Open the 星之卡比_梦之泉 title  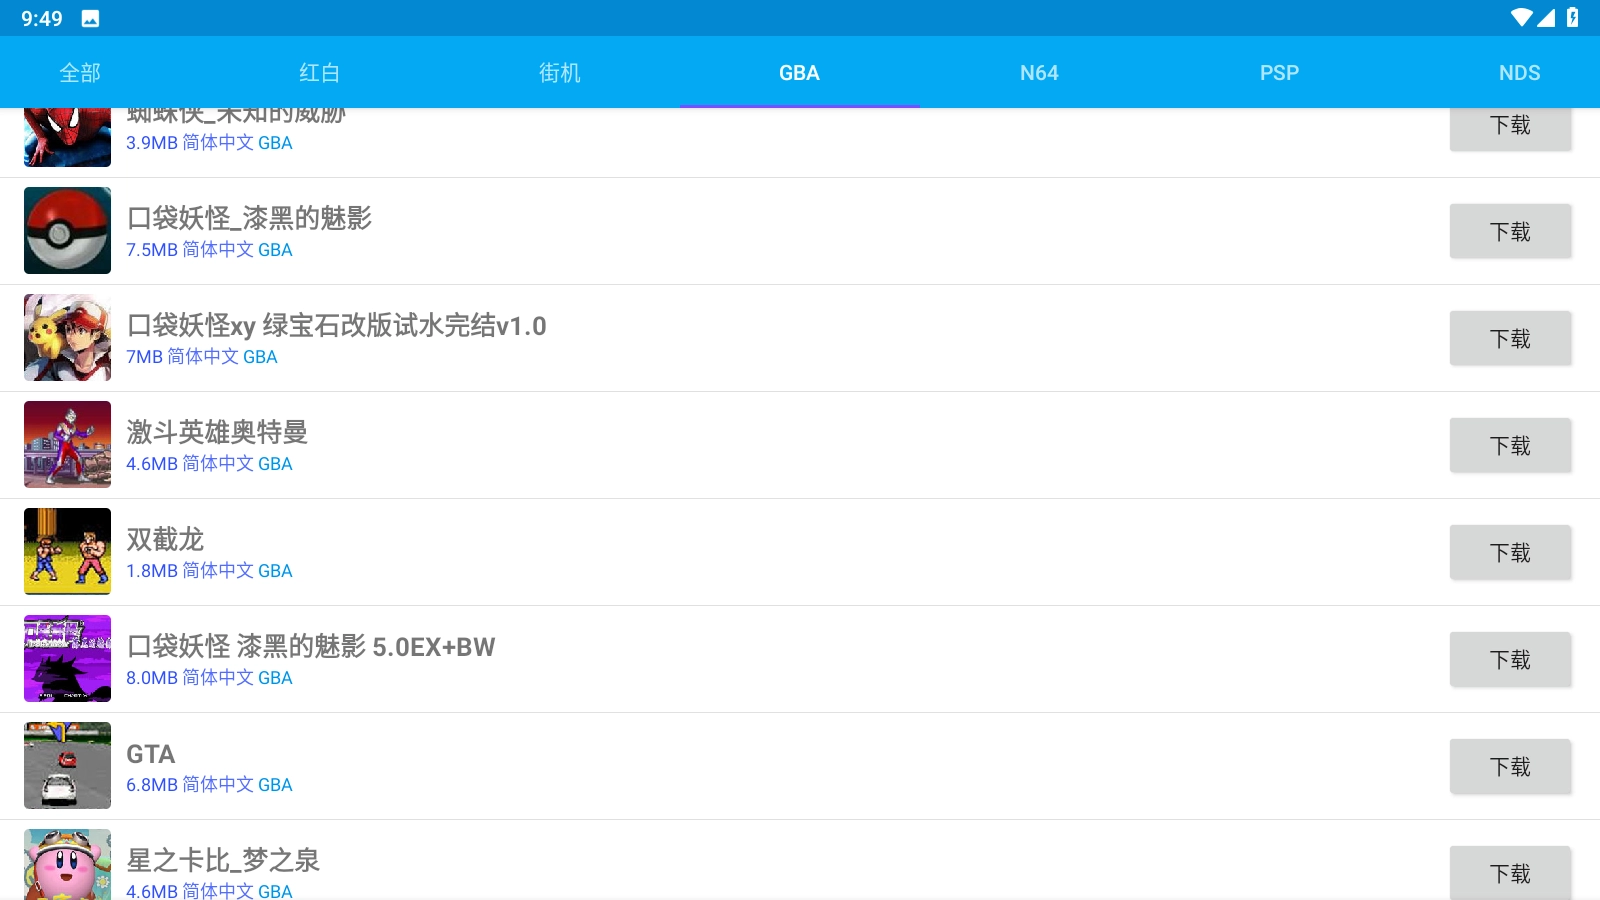tap(223, 860)
